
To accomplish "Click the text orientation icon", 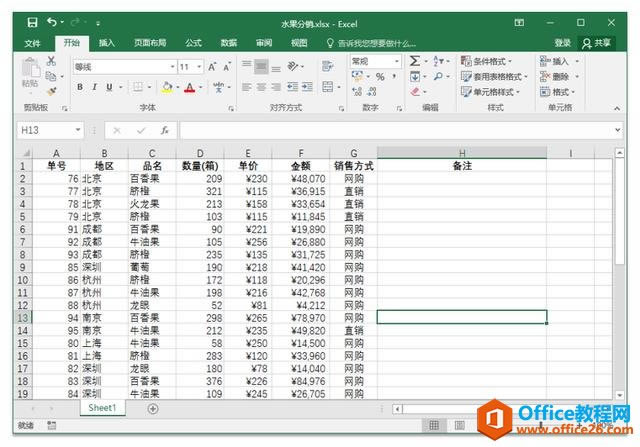I will point(293,66).
